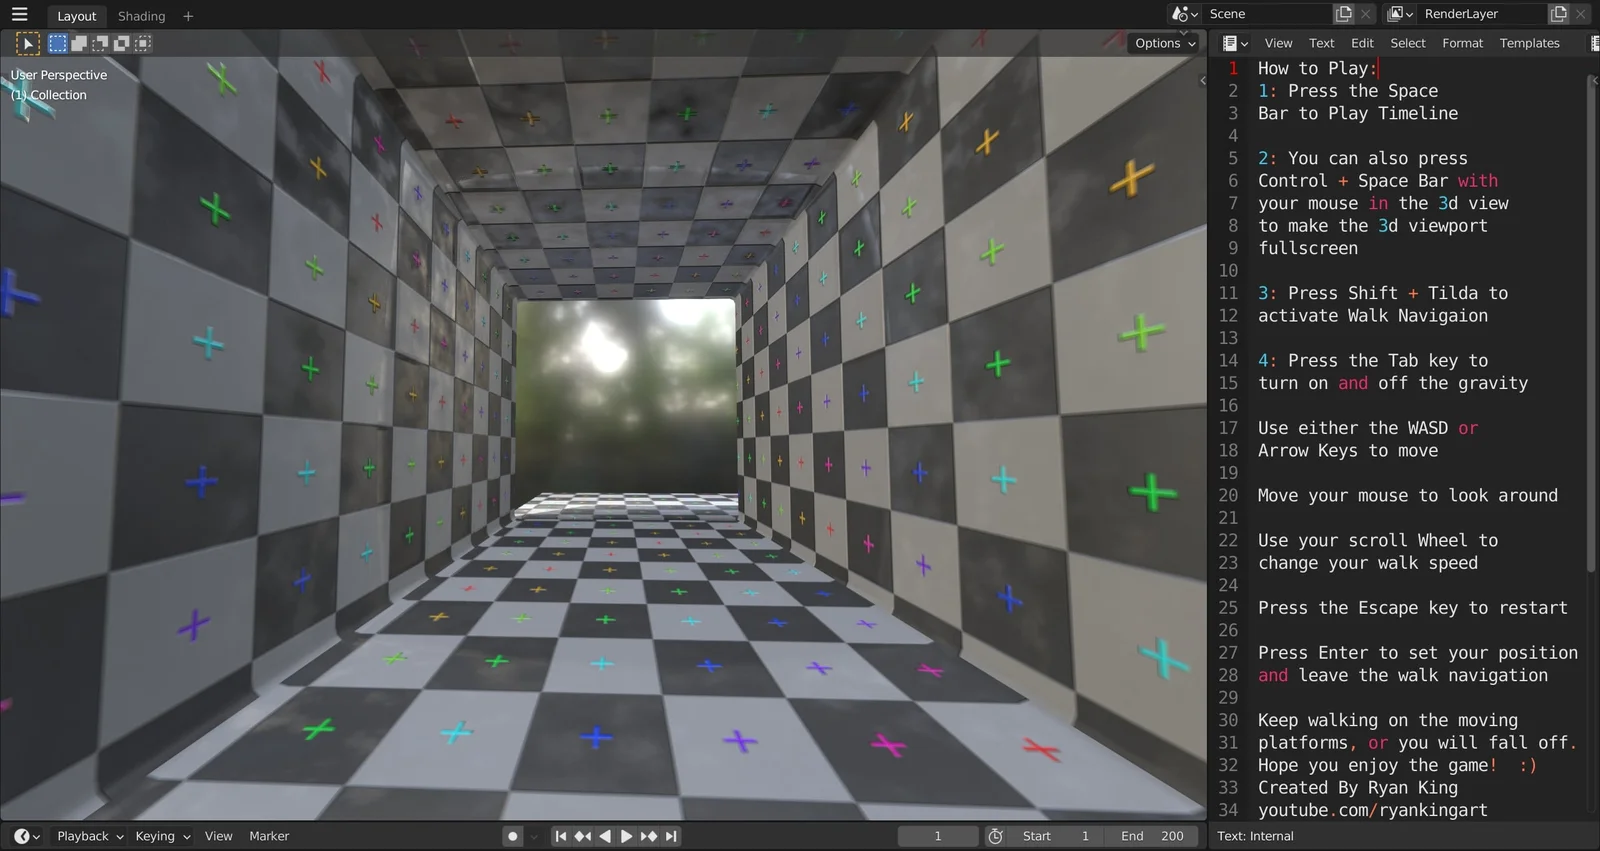Open the timeline editor type dropdown
Viewport: 1600px width, 851px height.
[x=27, y=836]
